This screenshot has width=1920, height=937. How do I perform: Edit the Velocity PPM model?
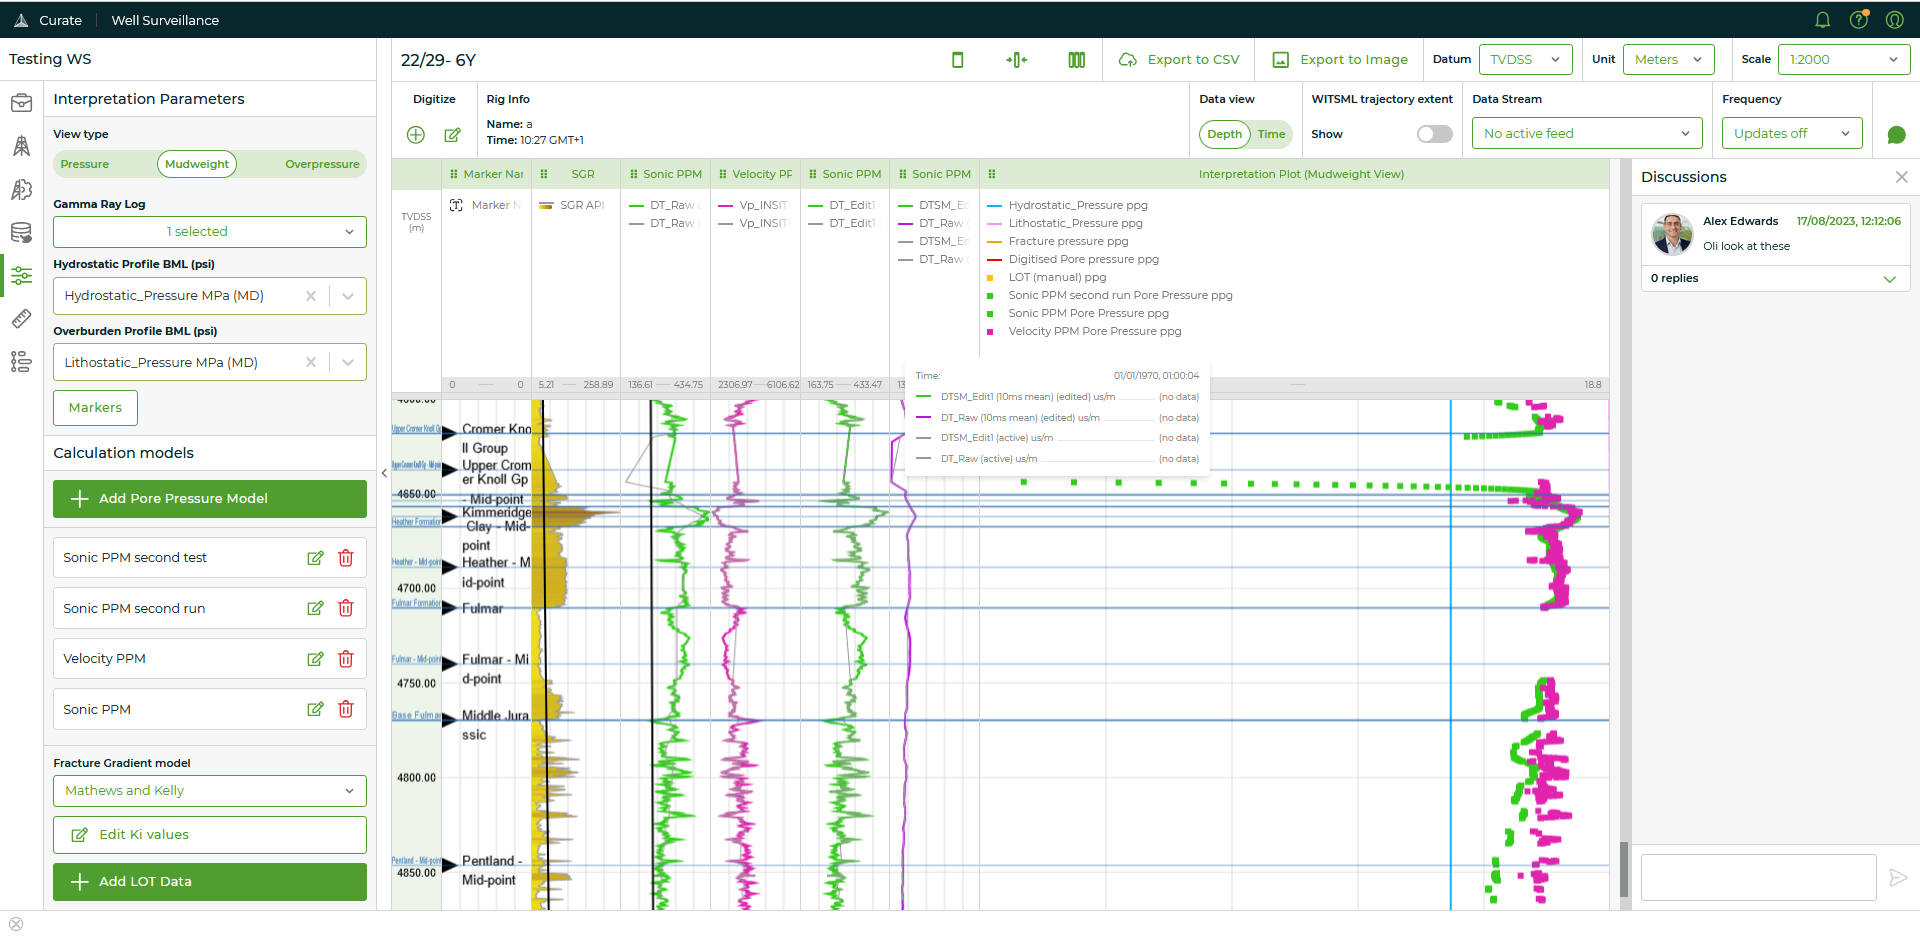coord(315,659)
